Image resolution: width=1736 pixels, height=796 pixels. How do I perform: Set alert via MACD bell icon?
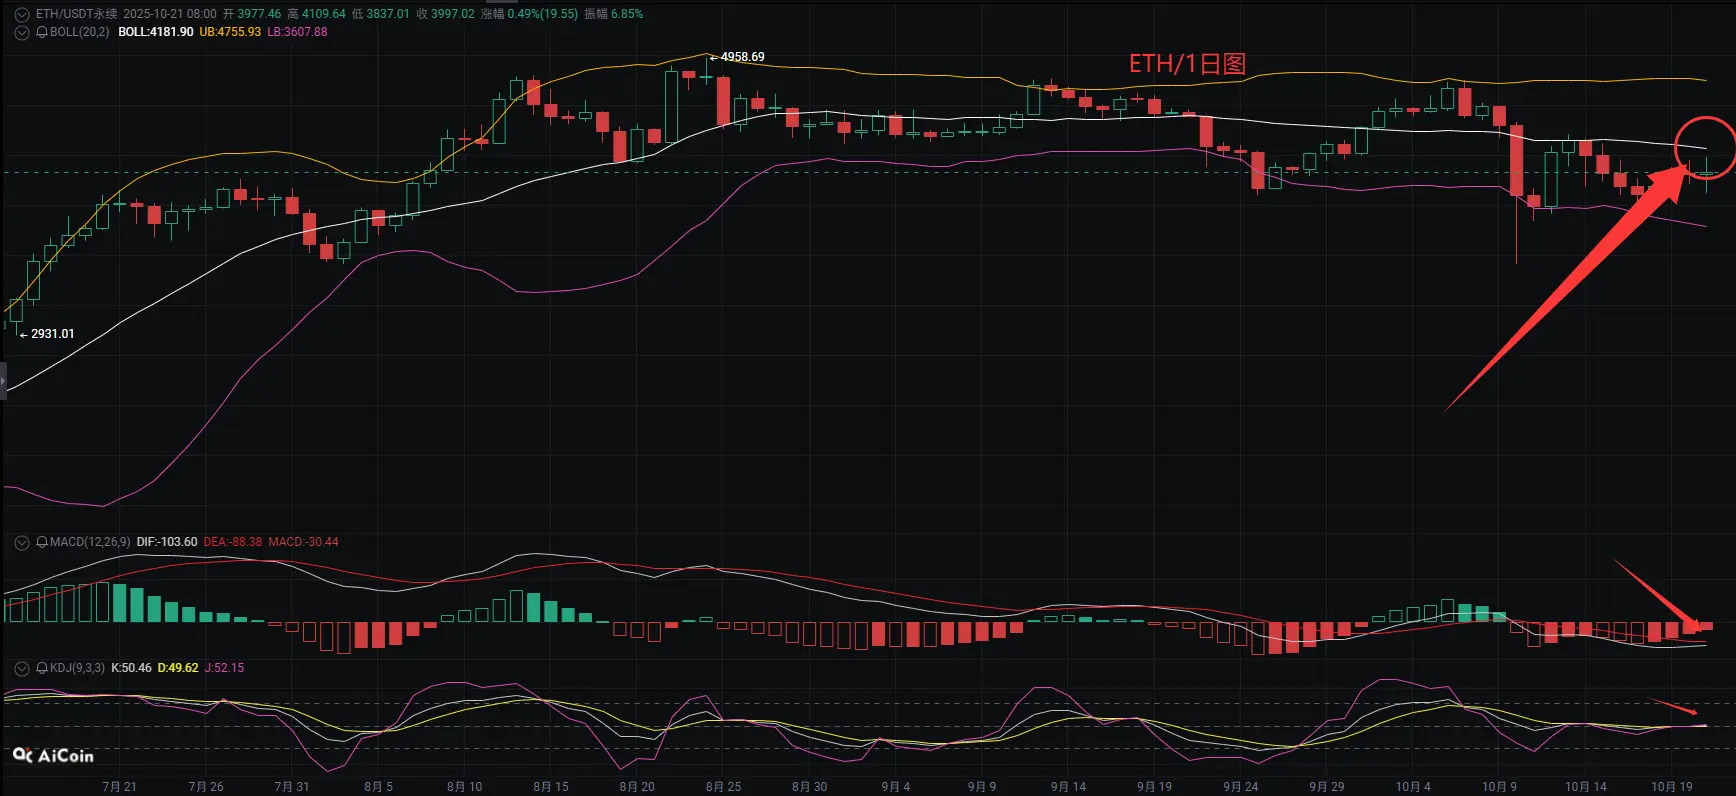[x=42, y=542]
